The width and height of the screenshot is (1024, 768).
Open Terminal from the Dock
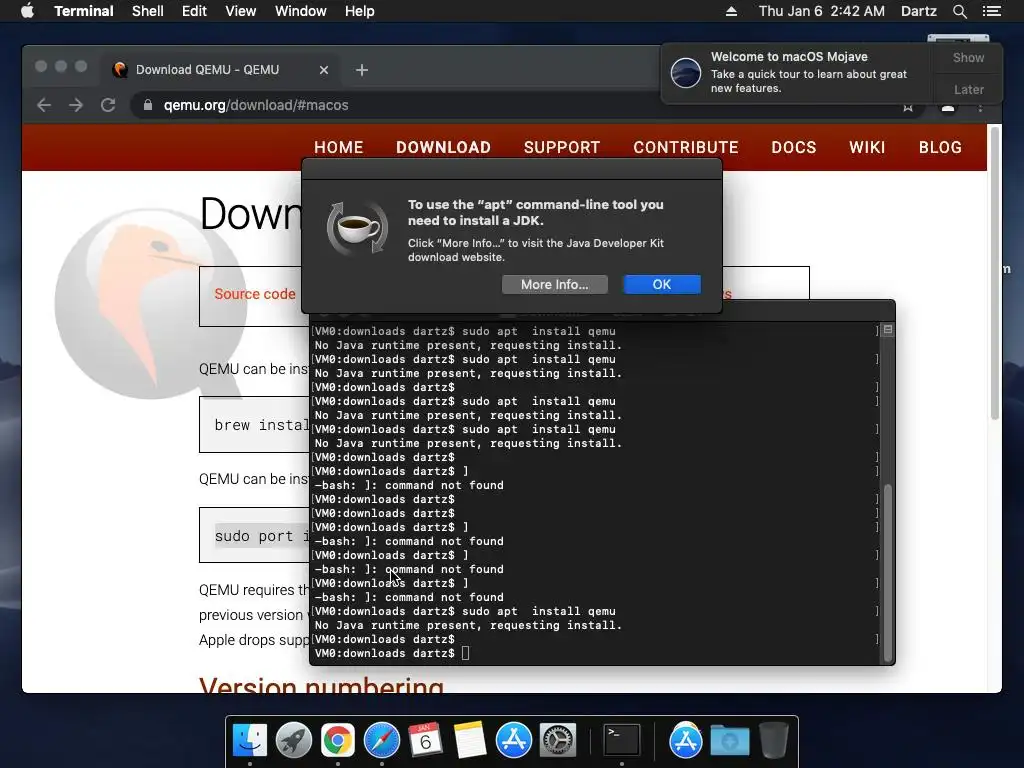622,741
